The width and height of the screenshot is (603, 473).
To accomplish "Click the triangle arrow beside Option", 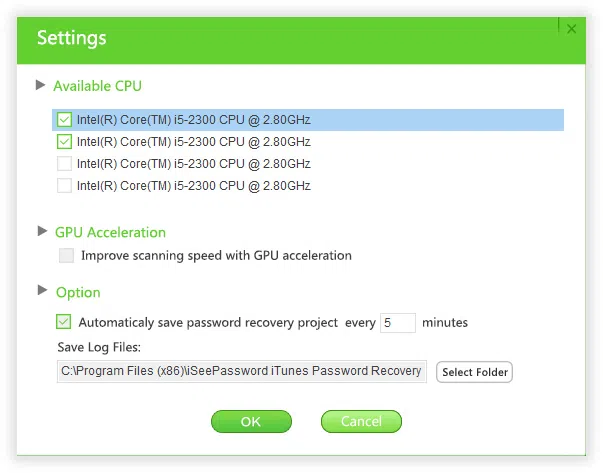I will tap(42, 291).
